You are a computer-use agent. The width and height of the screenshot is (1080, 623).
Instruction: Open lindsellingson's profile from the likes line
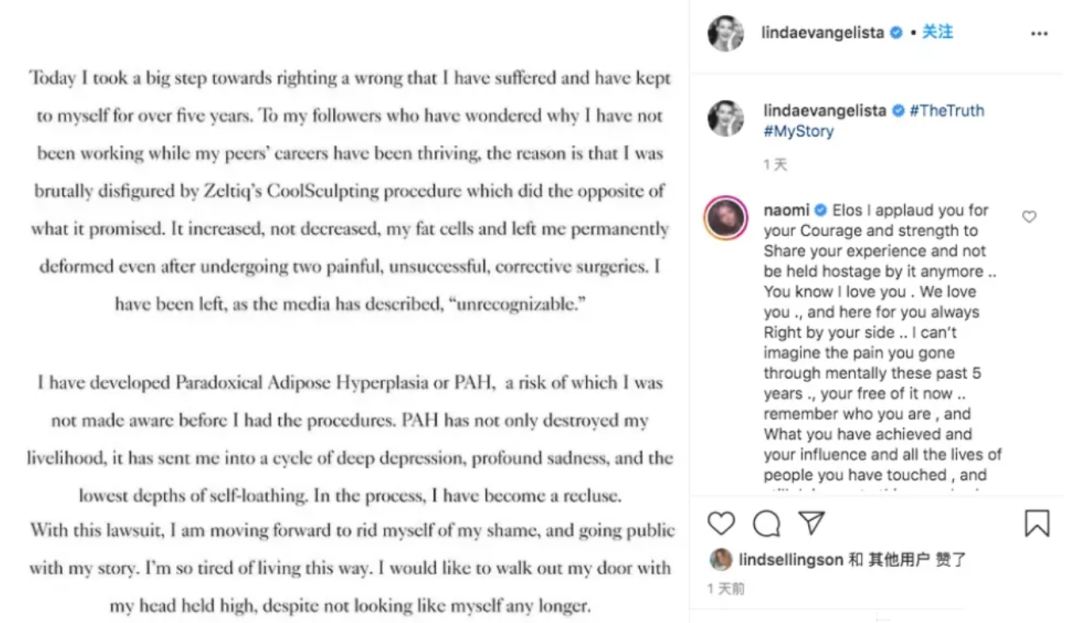[x=790, y=560]
